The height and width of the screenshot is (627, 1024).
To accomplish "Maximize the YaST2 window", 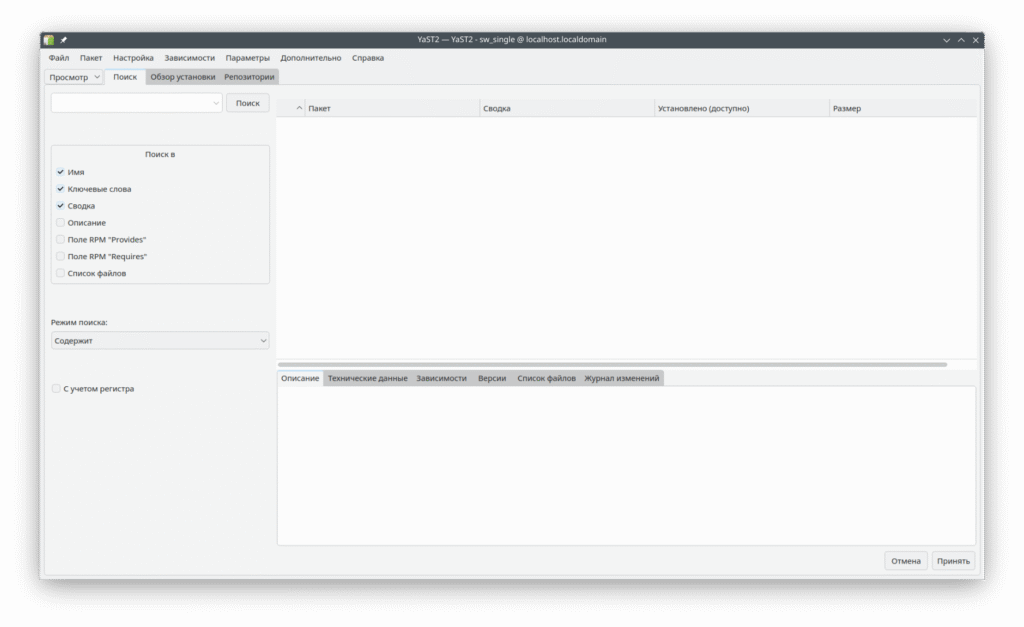I will point(961,40).
